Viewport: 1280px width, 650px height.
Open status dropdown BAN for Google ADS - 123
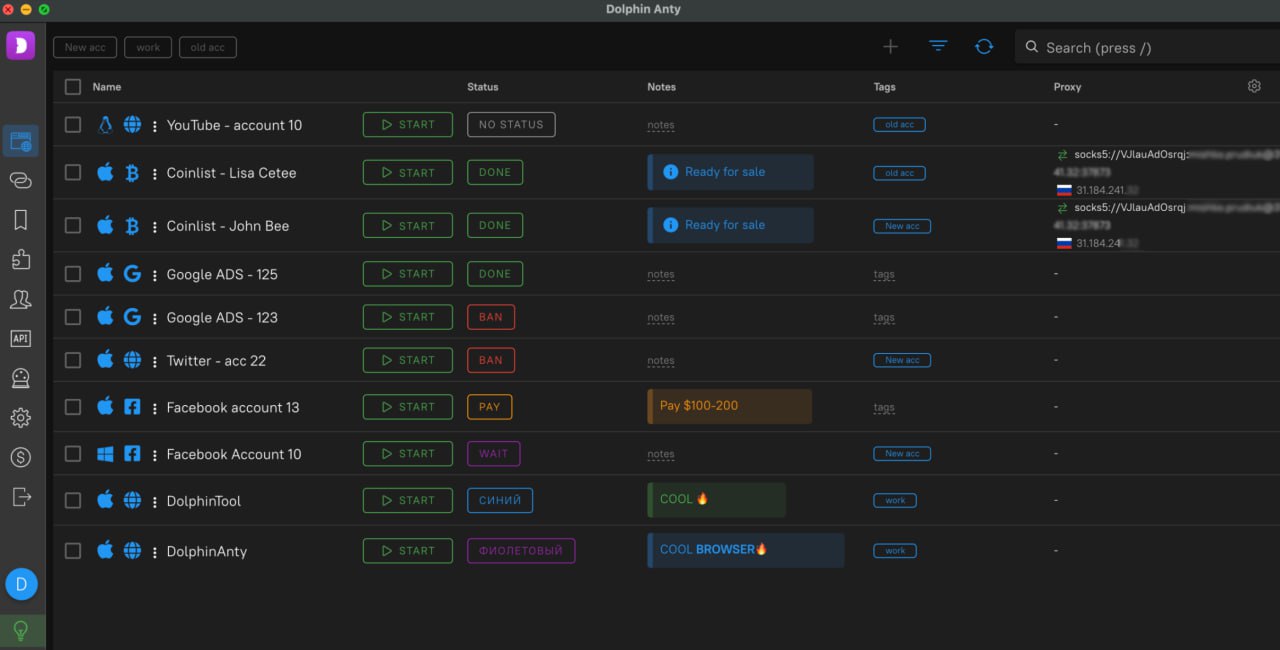pos(490,317)
